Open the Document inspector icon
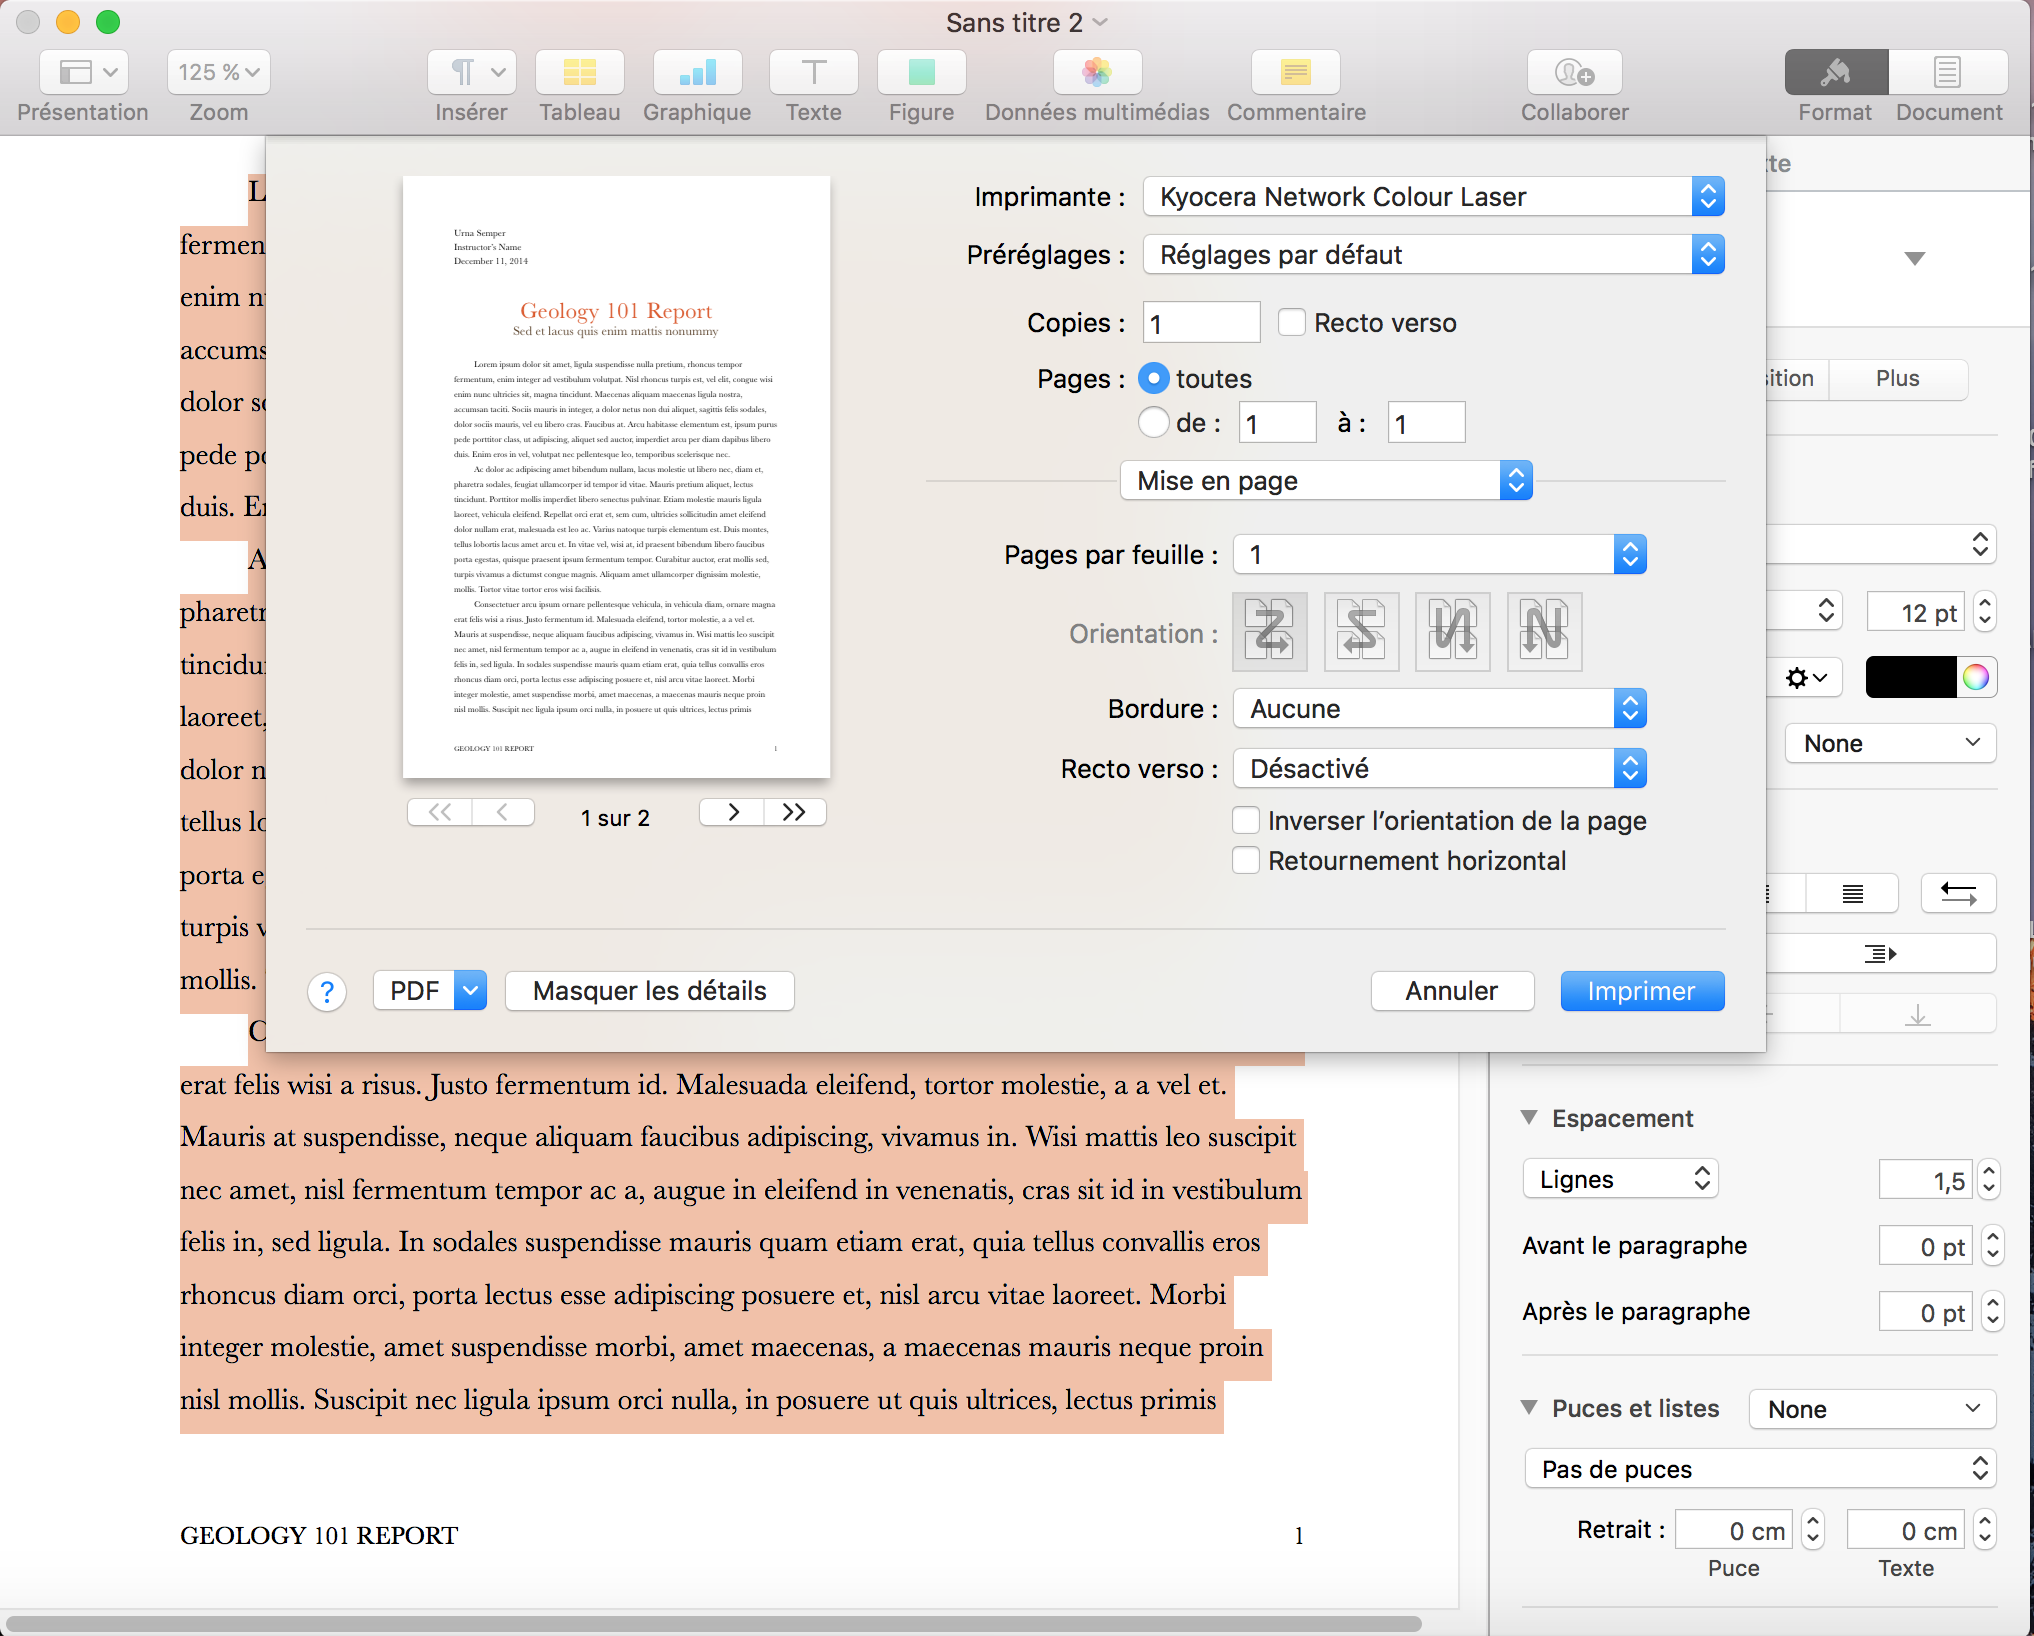Screen dimensions: 2034x1636 pos(1948,72)
